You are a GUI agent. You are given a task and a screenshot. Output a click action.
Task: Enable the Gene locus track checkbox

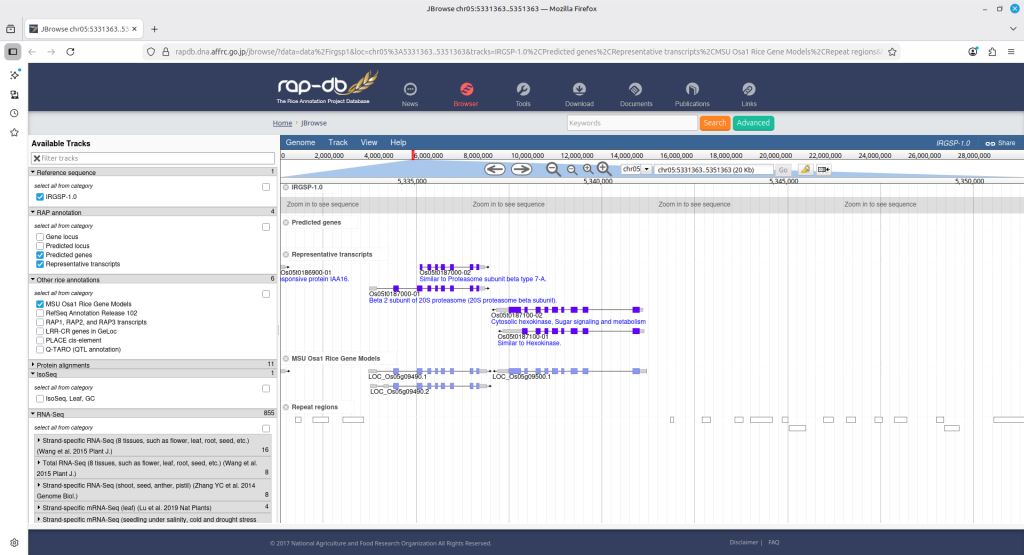(40, 236)
